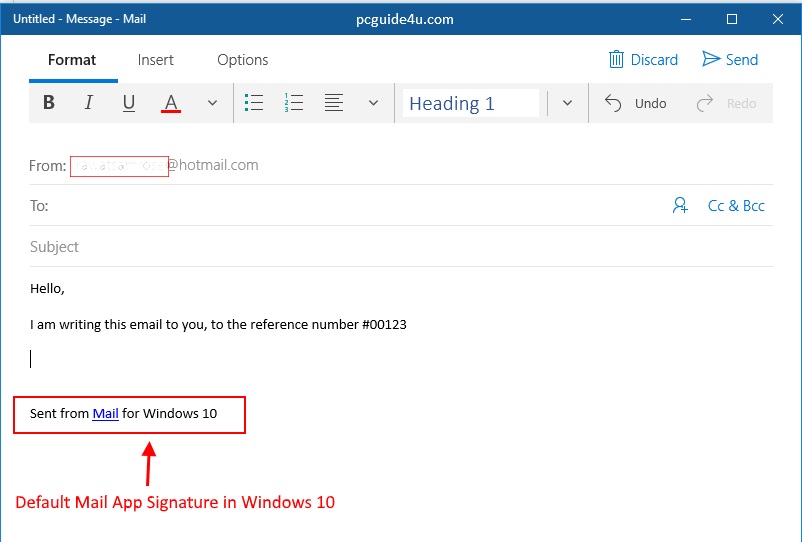Expand the font formatting dropdown arrow

(212, 103)
